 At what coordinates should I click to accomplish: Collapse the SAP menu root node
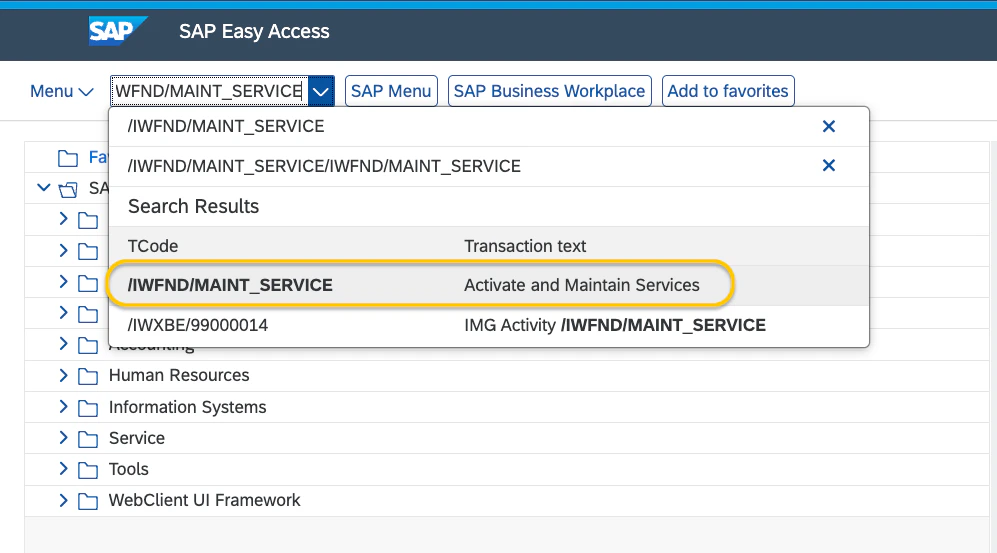point(43,188)
